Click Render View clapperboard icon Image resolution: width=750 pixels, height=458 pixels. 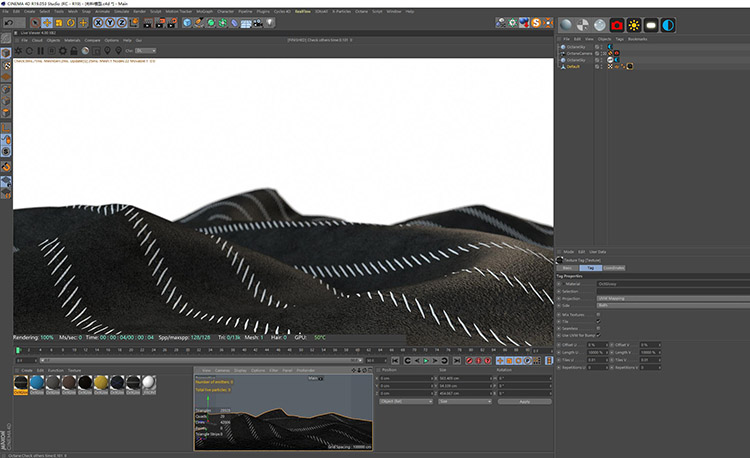coord(148,22)
